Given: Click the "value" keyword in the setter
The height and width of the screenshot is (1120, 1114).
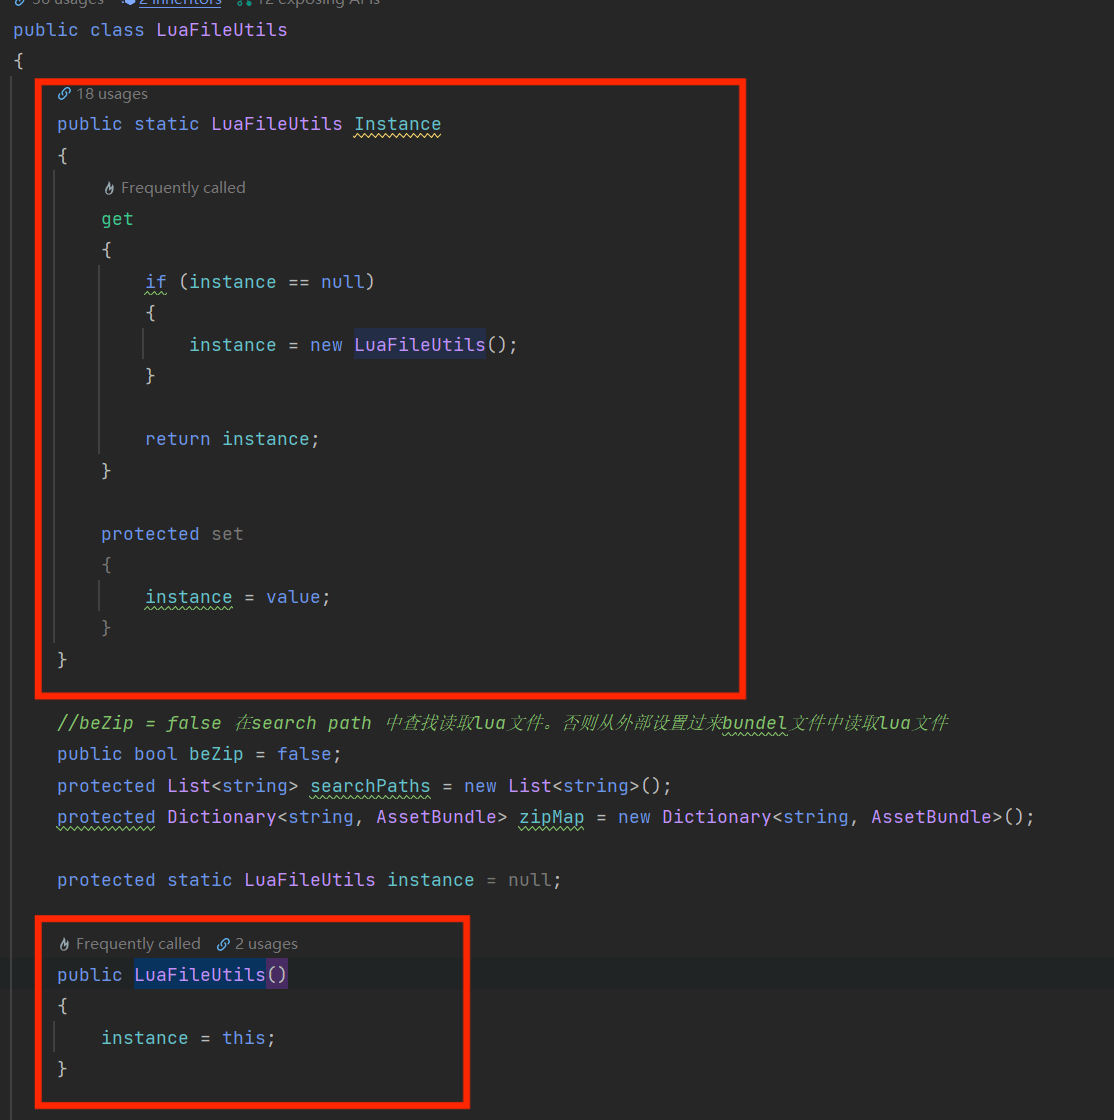Looking at the screenshot, I should (293, 597).
